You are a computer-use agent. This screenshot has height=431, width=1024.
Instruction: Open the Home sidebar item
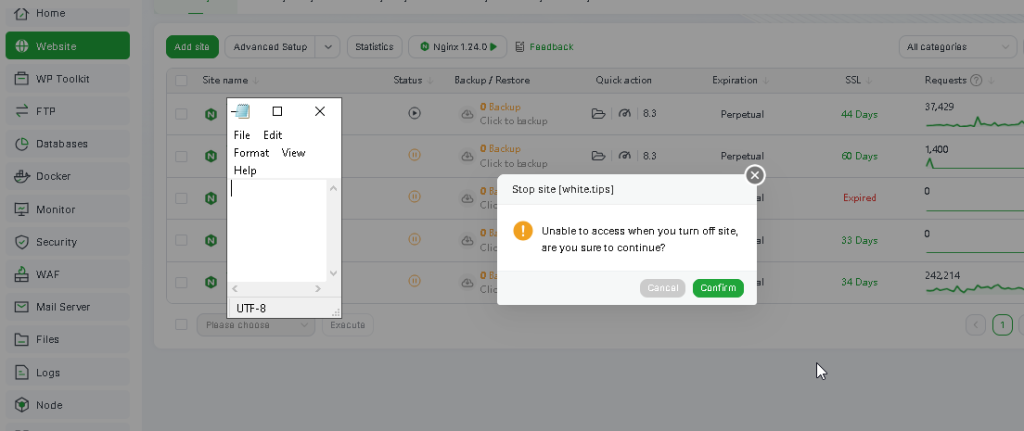tap(68, 13)
